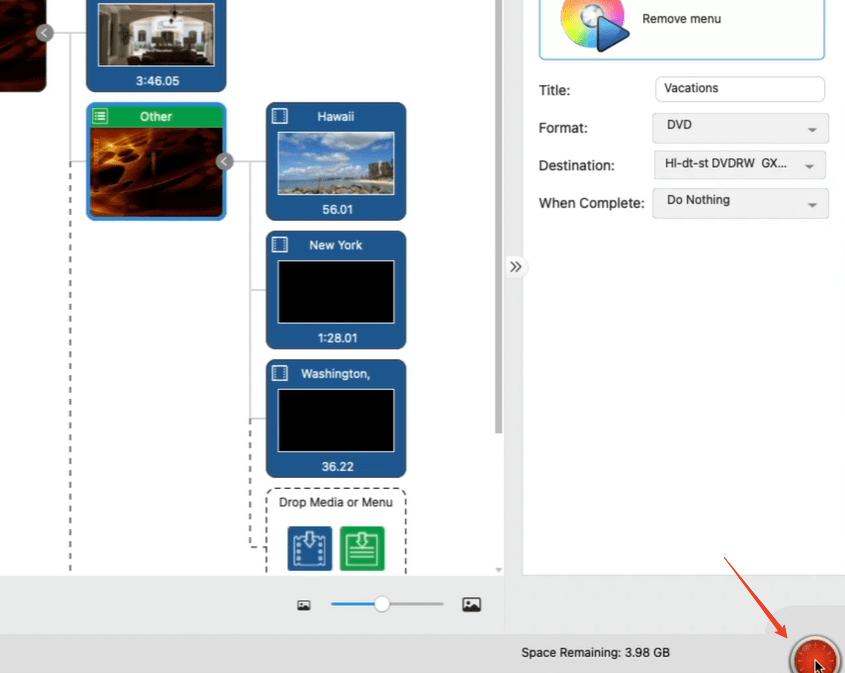
Task: Select the Hawaii video thumbnail
Action: pos(335,163)
